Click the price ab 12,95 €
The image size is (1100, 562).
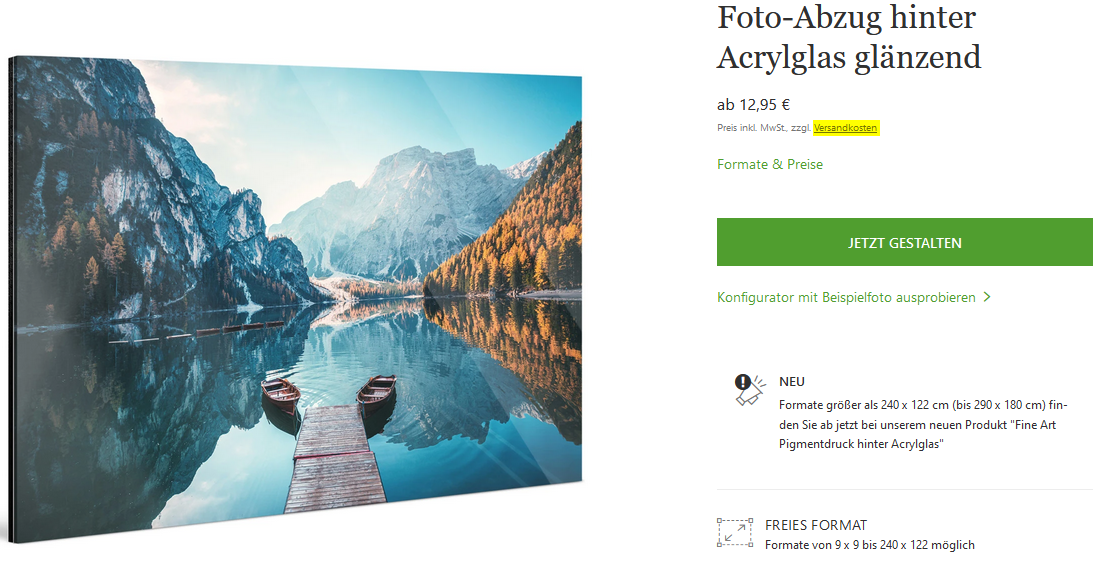pyautogui.click(x=753, y=105)
